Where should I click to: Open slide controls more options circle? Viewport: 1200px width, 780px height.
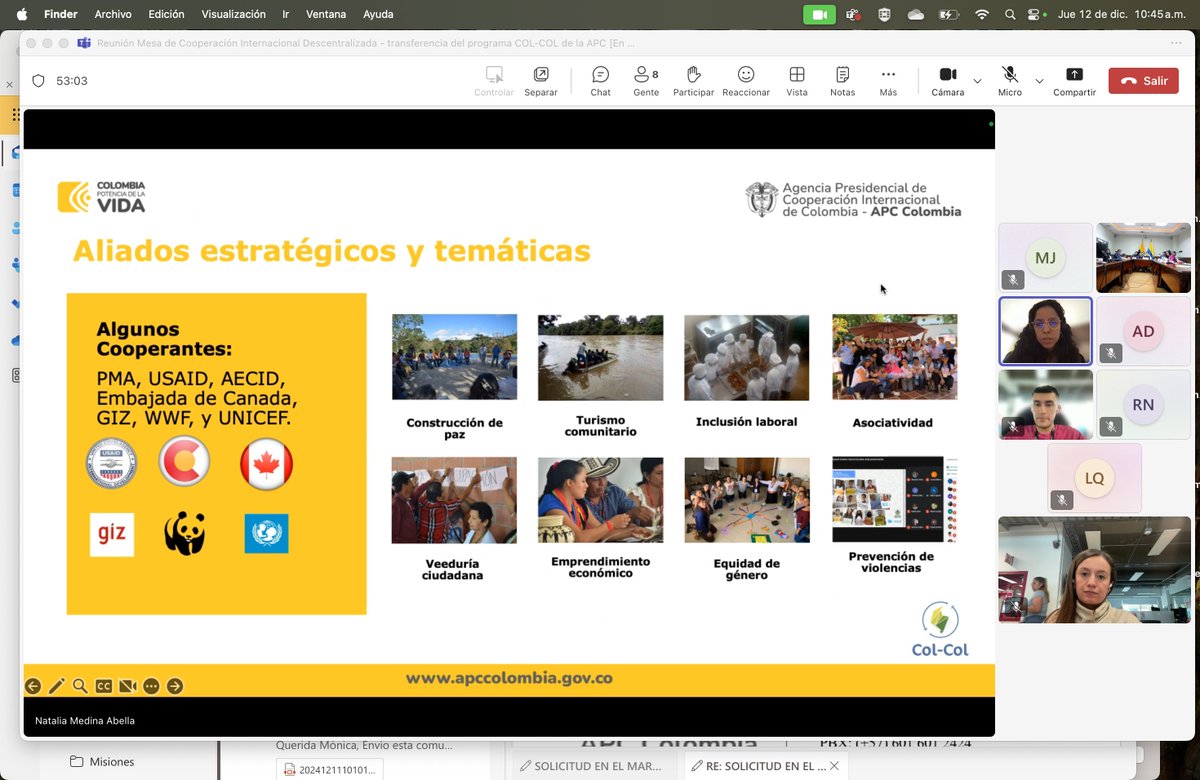click(x=151, y=686)
